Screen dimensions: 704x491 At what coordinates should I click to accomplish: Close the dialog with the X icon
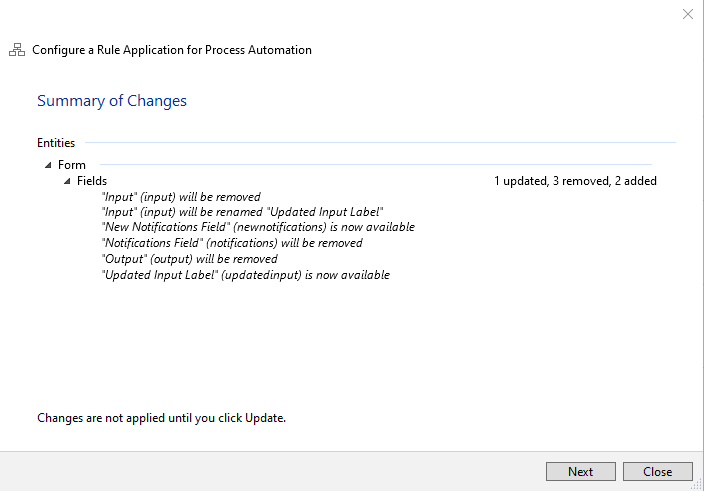coord(688,14)
